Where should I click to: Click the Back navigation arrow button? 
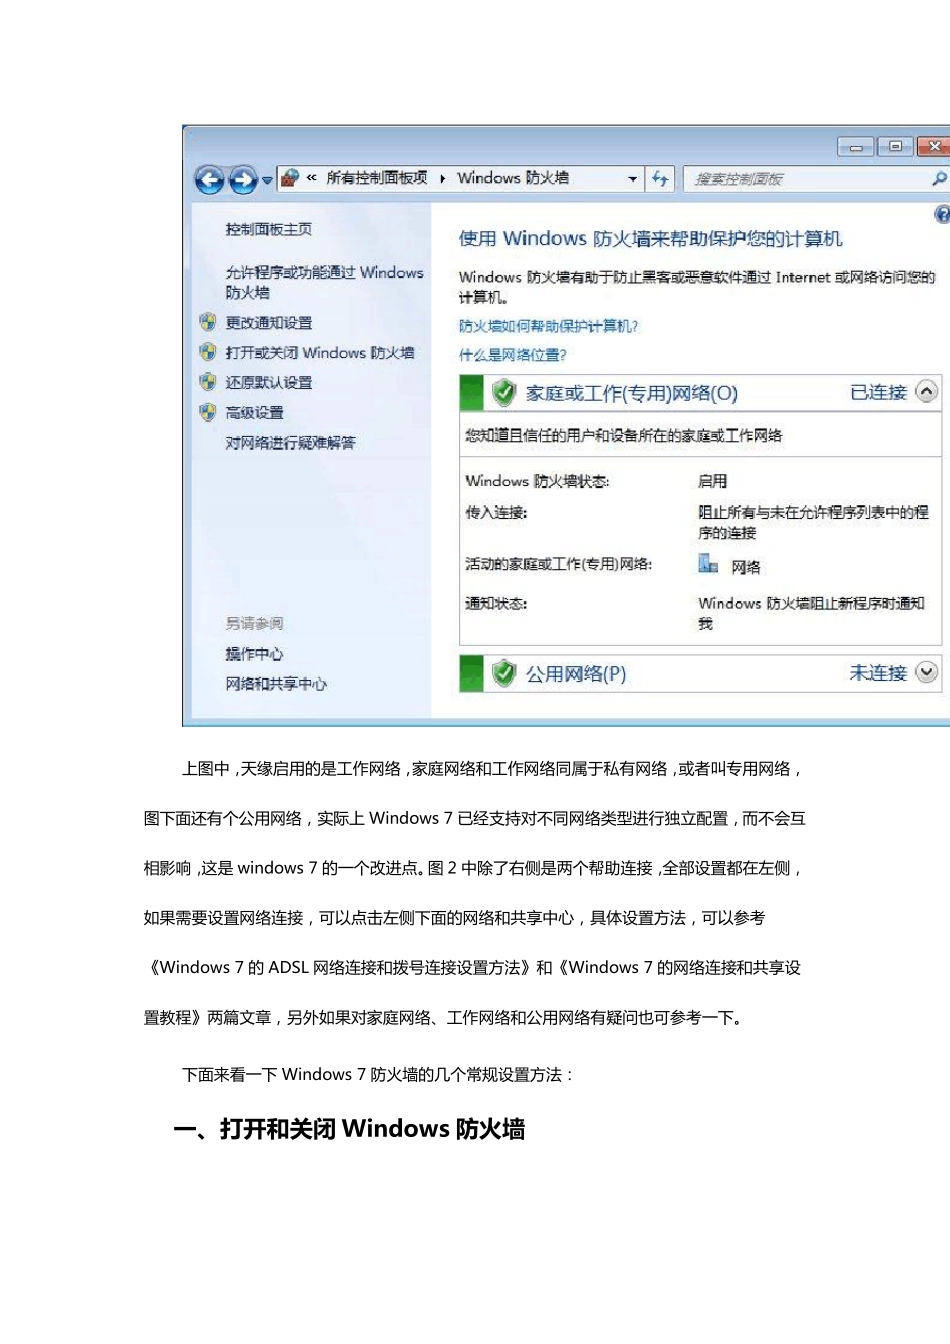(210, 180)
